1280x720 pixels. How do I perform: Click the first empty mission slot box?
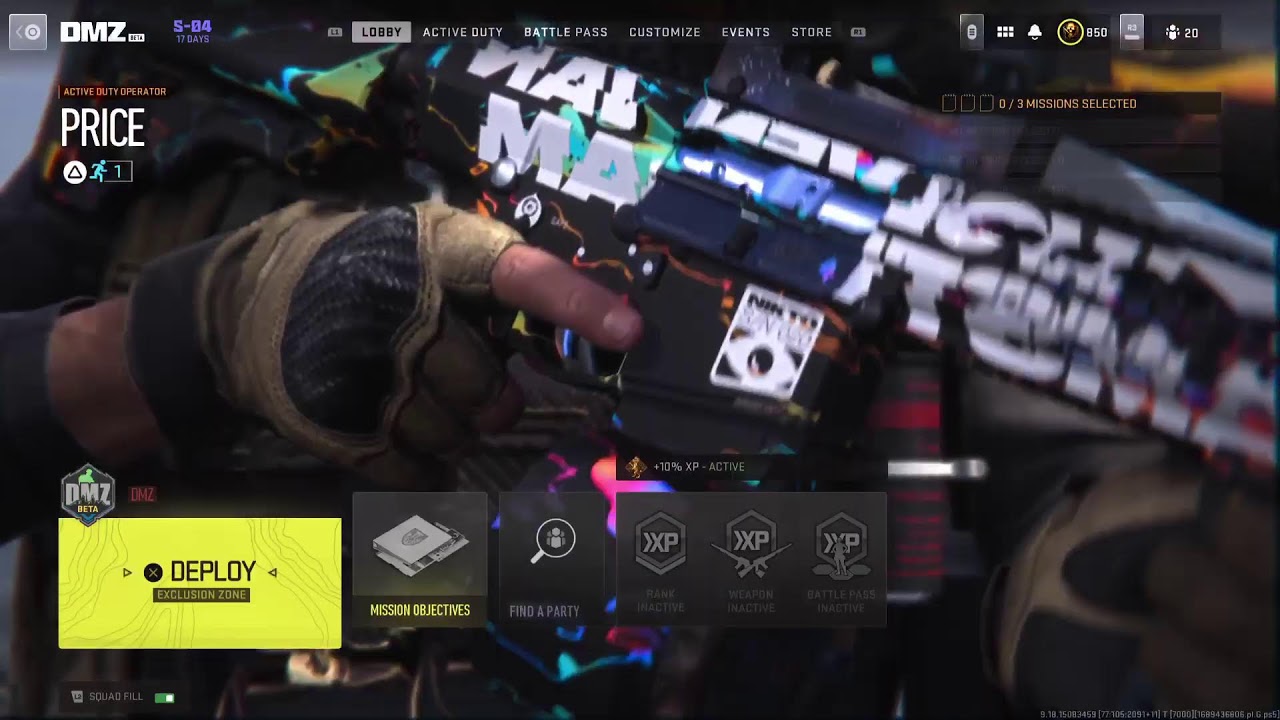tap(949, 103)
